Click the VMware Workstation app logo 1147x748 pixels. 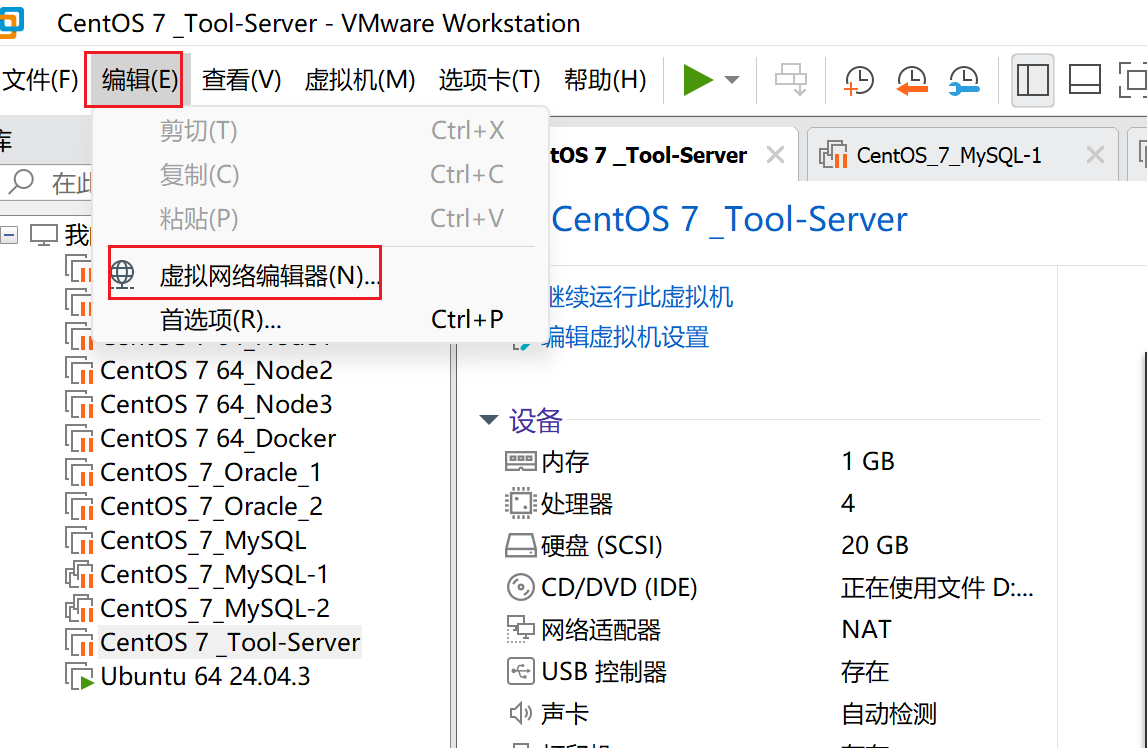(x=11, y=22)
